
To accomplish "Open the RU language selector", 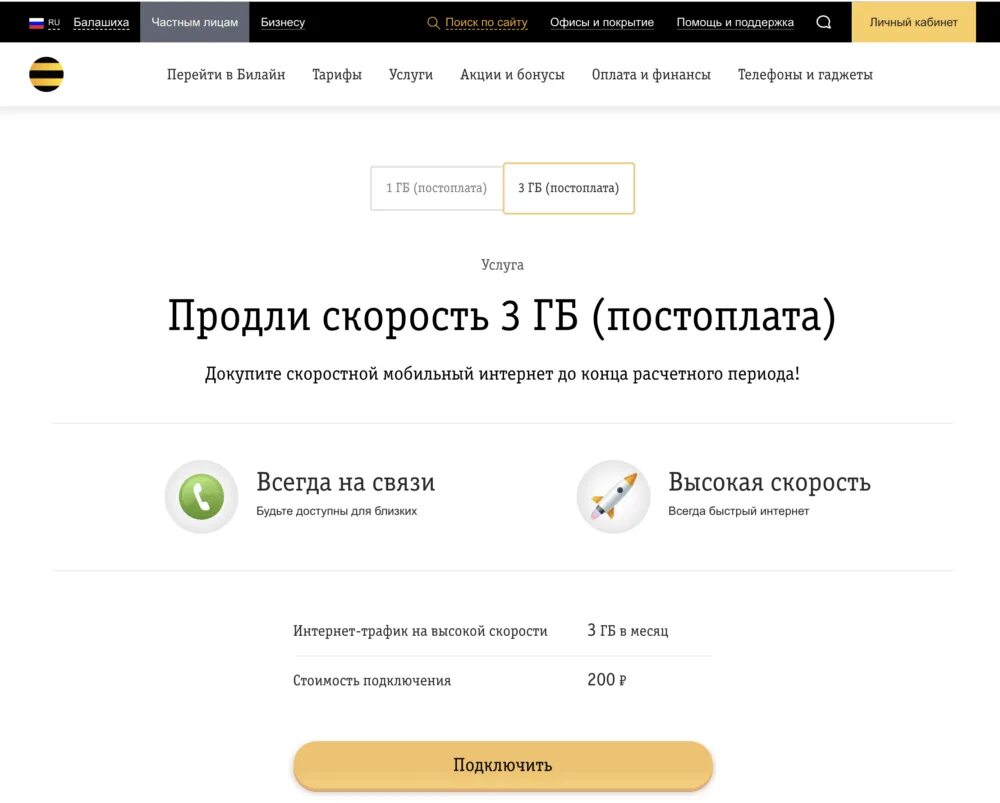I will pos(54,23).
